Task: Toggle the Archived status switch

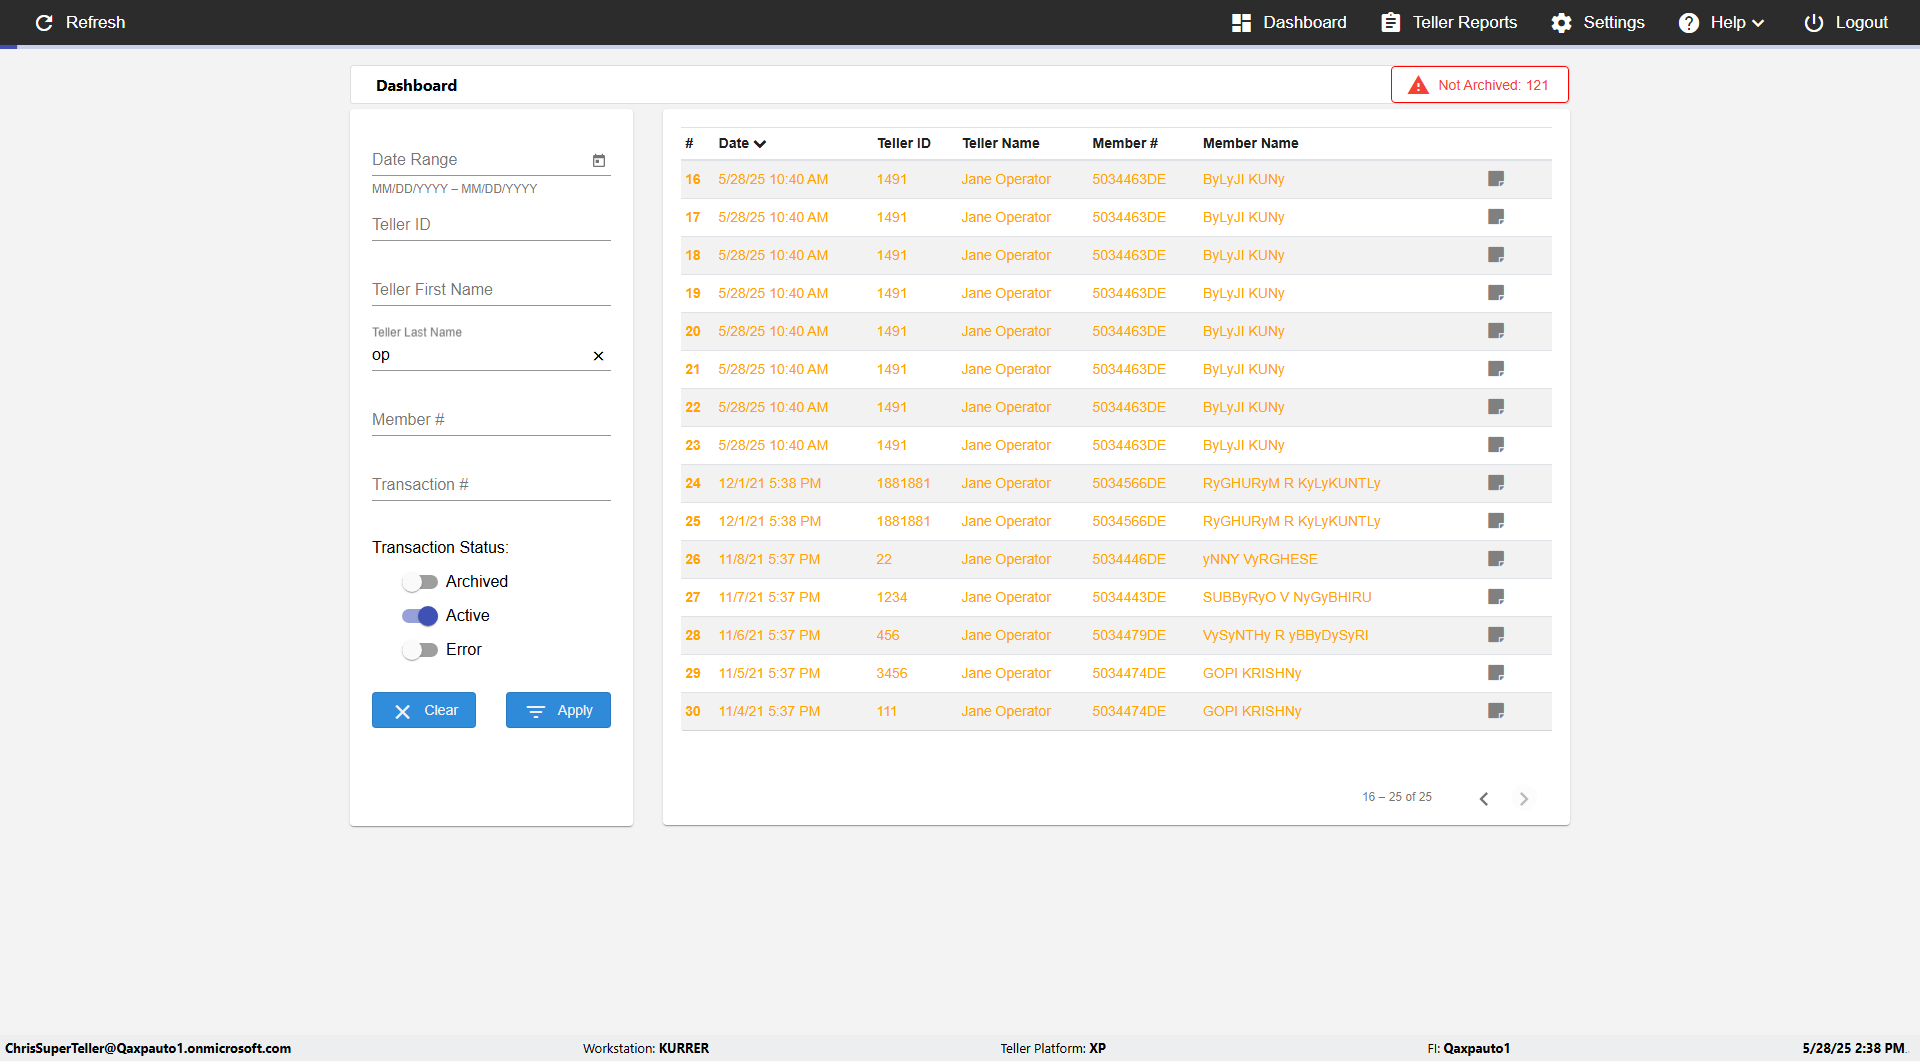Action: pos(420,582)
